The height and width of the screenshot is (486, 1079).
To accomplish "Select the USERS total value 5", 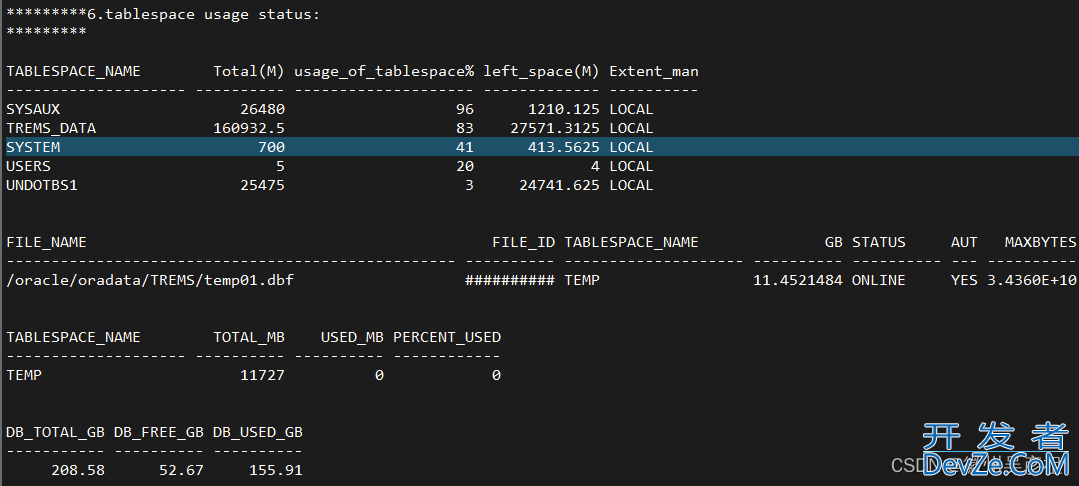I will click(281, 166).
